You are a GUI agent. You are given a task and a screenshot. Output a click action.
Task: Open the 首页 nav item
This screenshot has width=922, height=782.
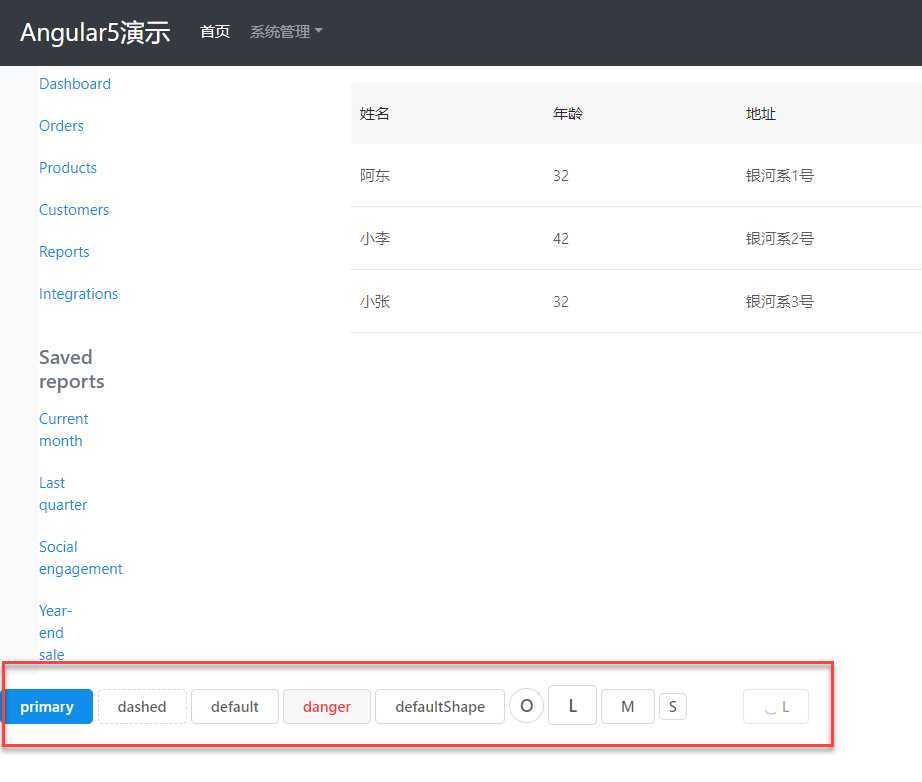click(215, 32)
